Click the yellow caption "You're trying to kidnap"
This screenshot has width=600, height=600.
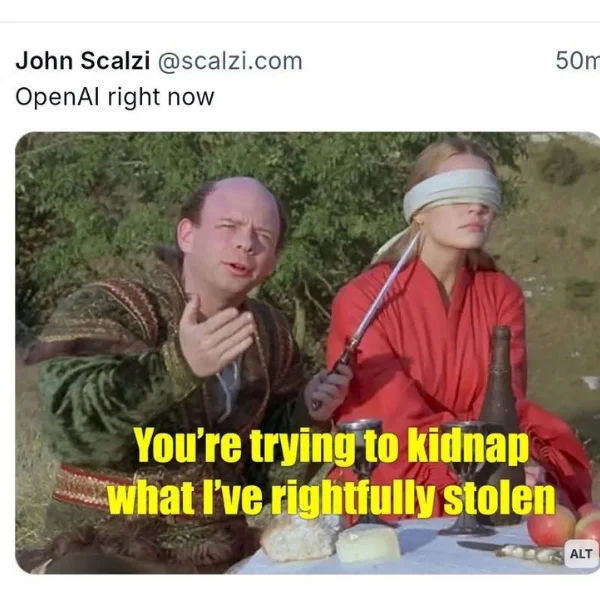point(331,446)
